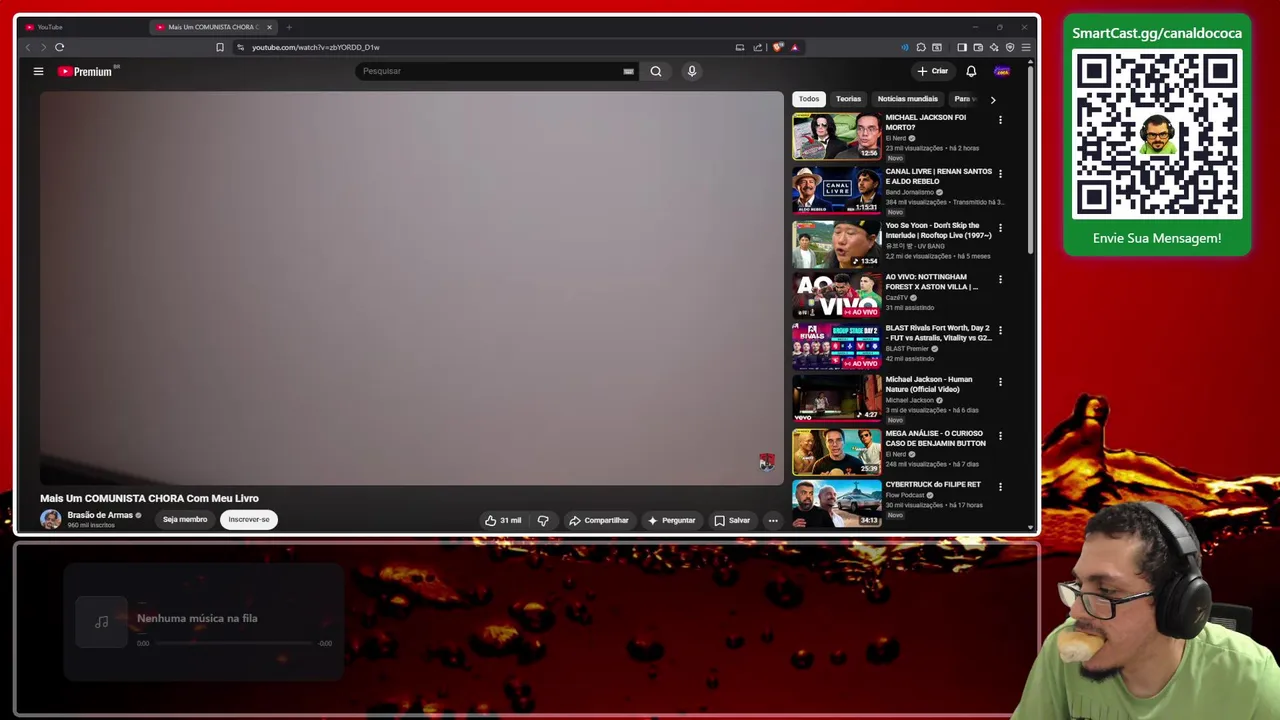
Task: Click the music note icon in queue widget
Action: (x=101, y=622)
